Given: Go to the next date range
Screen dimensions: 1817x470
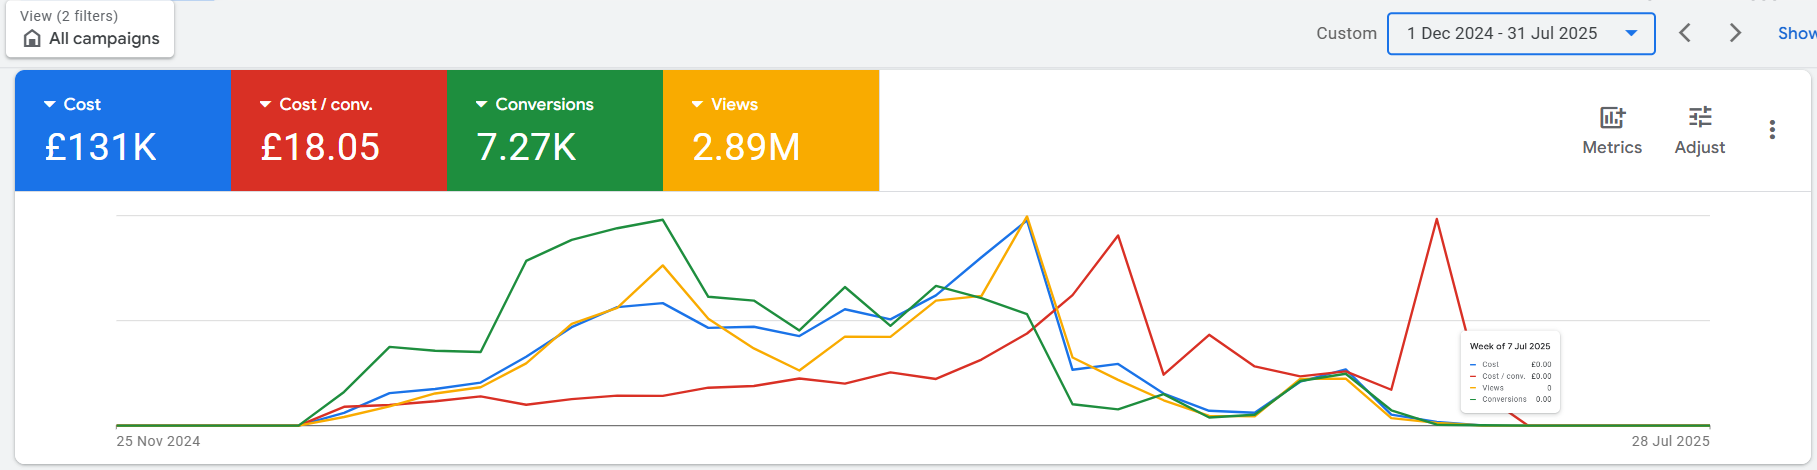Looking at the screenshot, I should point(1735,33).
